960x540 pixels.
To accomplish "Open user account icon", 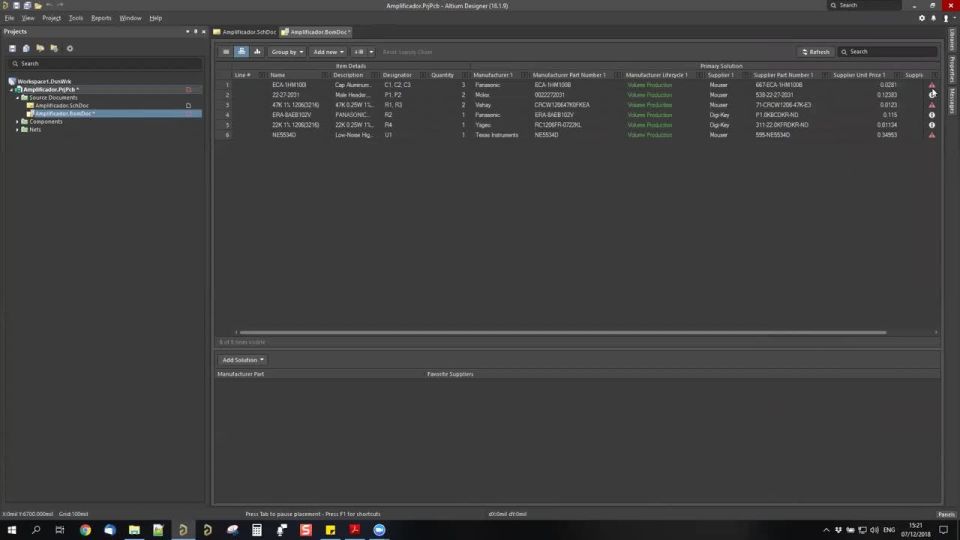I will coord(946,18).
